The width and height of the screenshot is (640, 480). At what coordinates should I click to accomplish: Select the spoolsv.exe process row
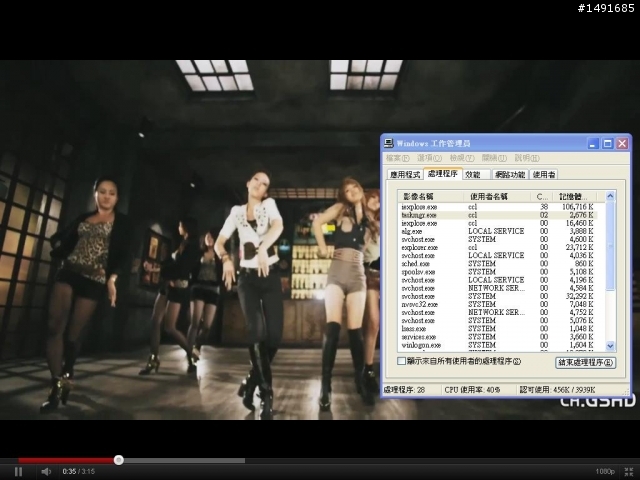tap(498, 272)
